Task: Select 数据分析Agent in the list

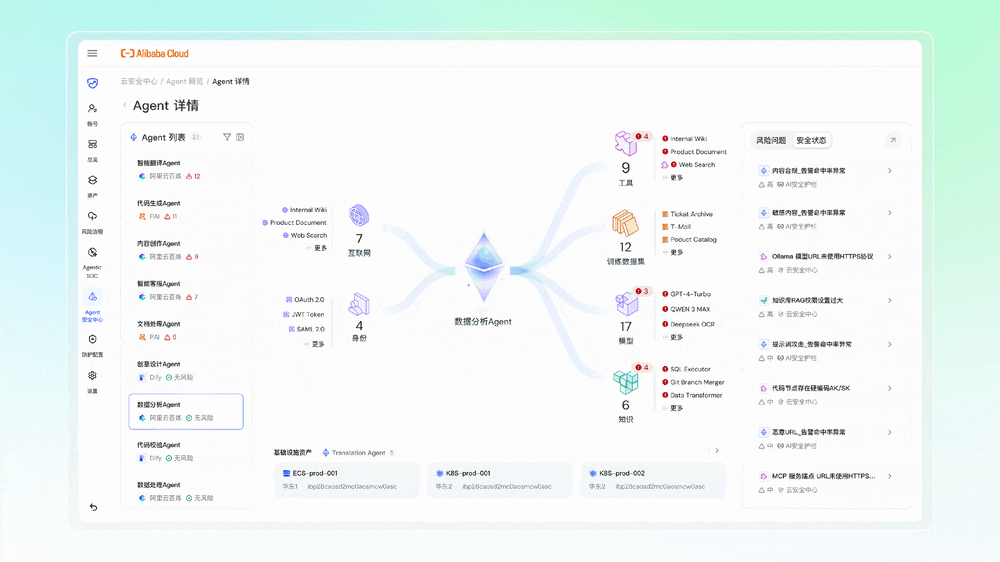Action: [186, 411]
